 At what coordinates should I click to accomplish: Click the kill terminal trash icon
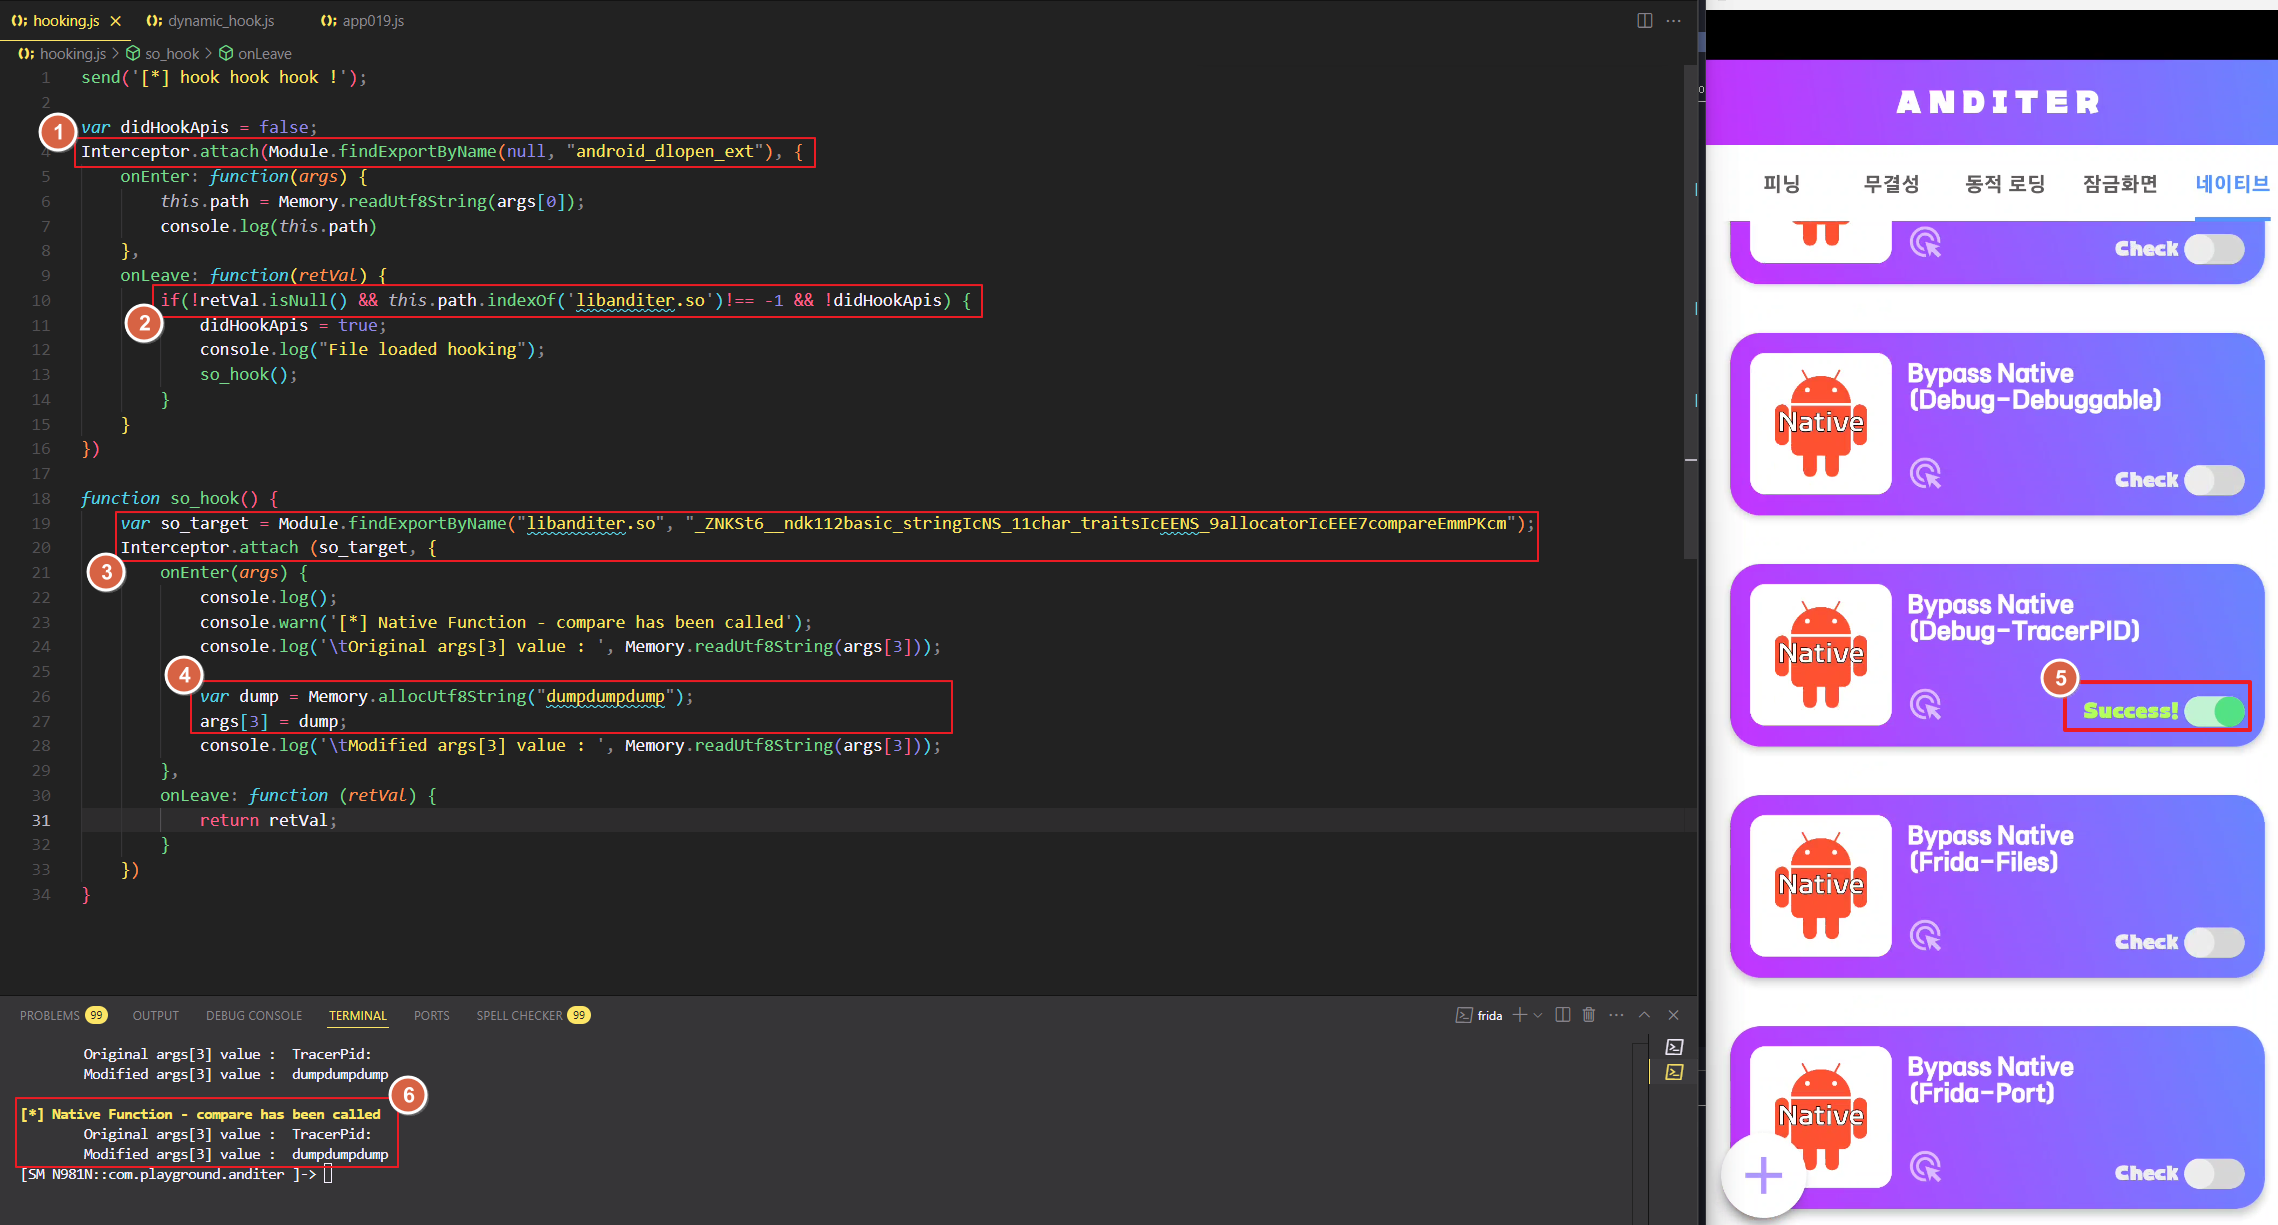(x=1589, y=1015)
